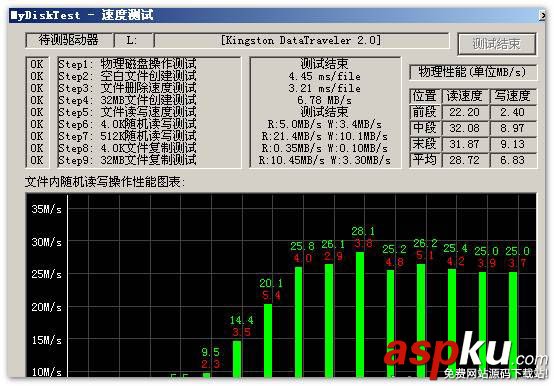Image resolution: width=554 pixels, height=386 pixels.
Task: Select the 22.20 read speed cell
Action: pos(465,112)
